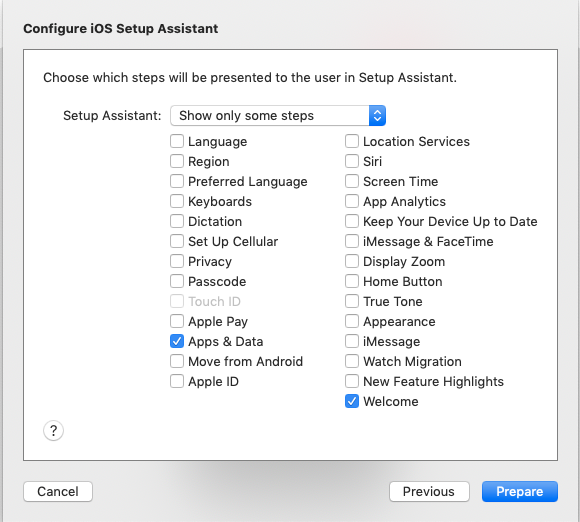This screenshot has width=580, height=522.
Task: Select the Location Services checkbox
Action: pos(352,141)
